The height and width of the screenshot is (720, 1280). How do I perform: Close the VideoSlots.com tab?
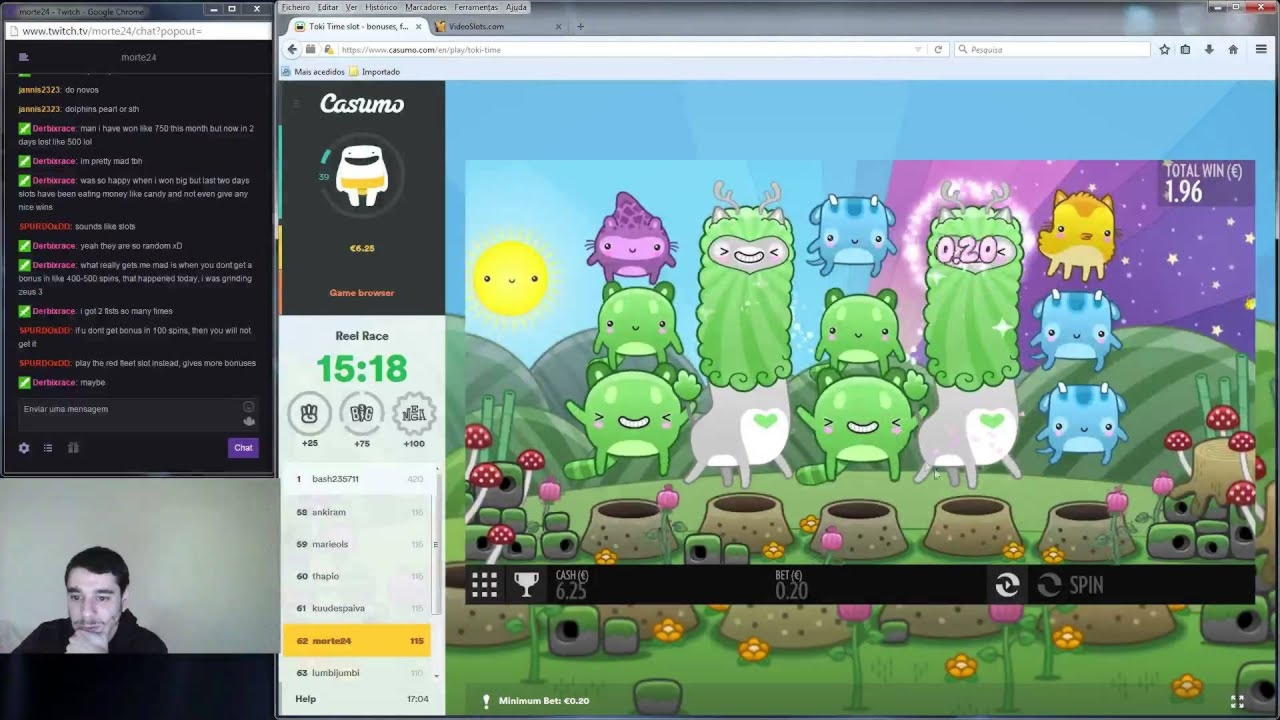click(558, 26)
